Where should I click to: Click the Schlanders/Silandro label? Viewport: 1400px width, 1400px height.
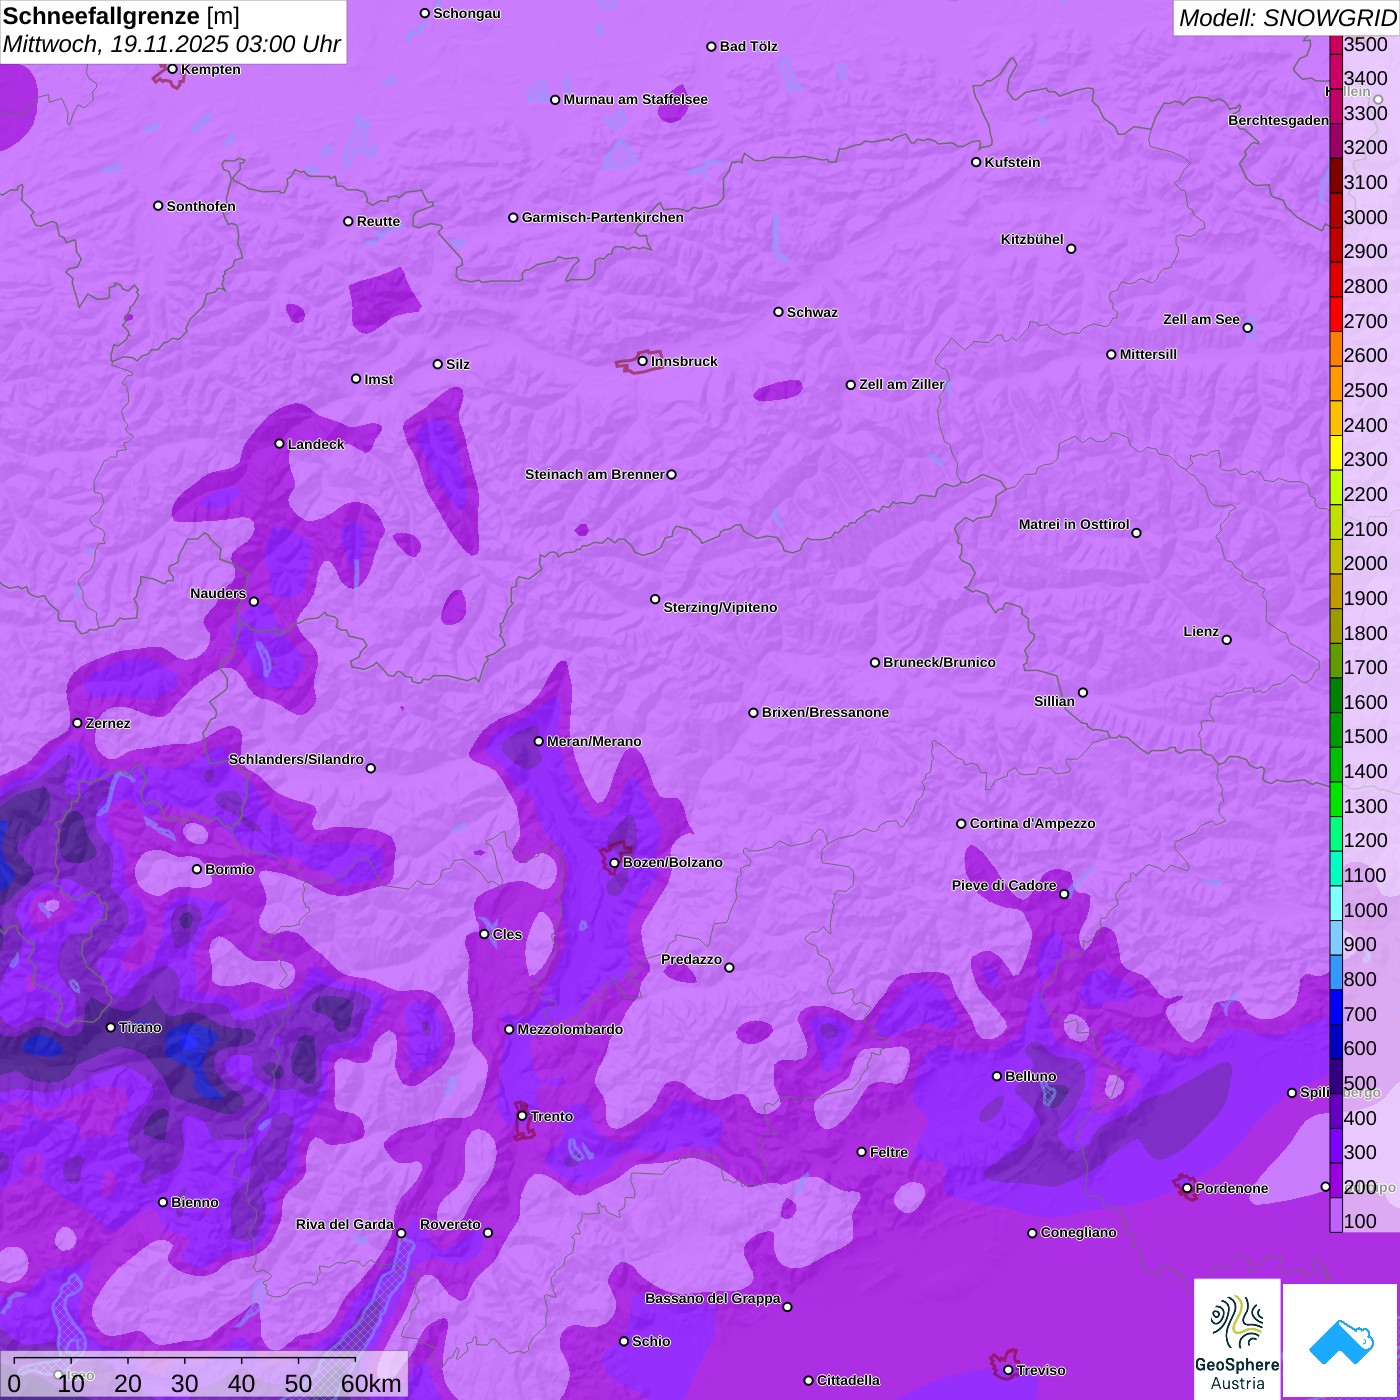296,759
